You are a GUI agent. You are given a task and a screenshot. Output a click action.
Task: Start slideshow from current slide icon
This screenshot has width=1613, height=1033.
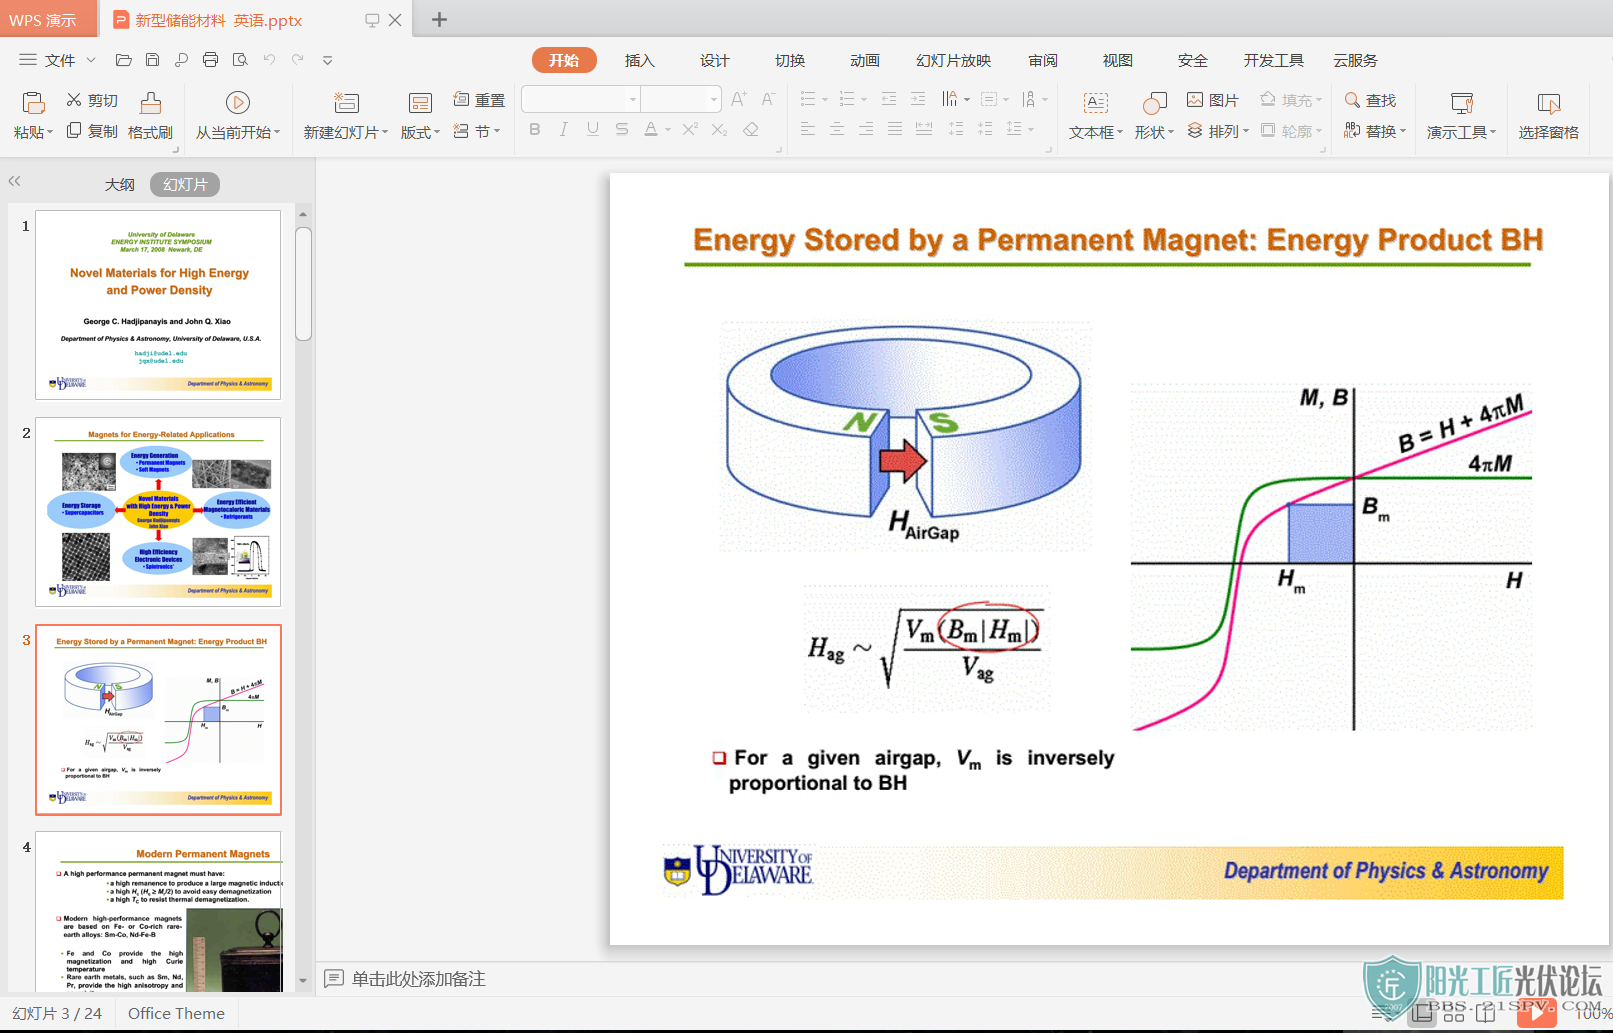[237, 102]
